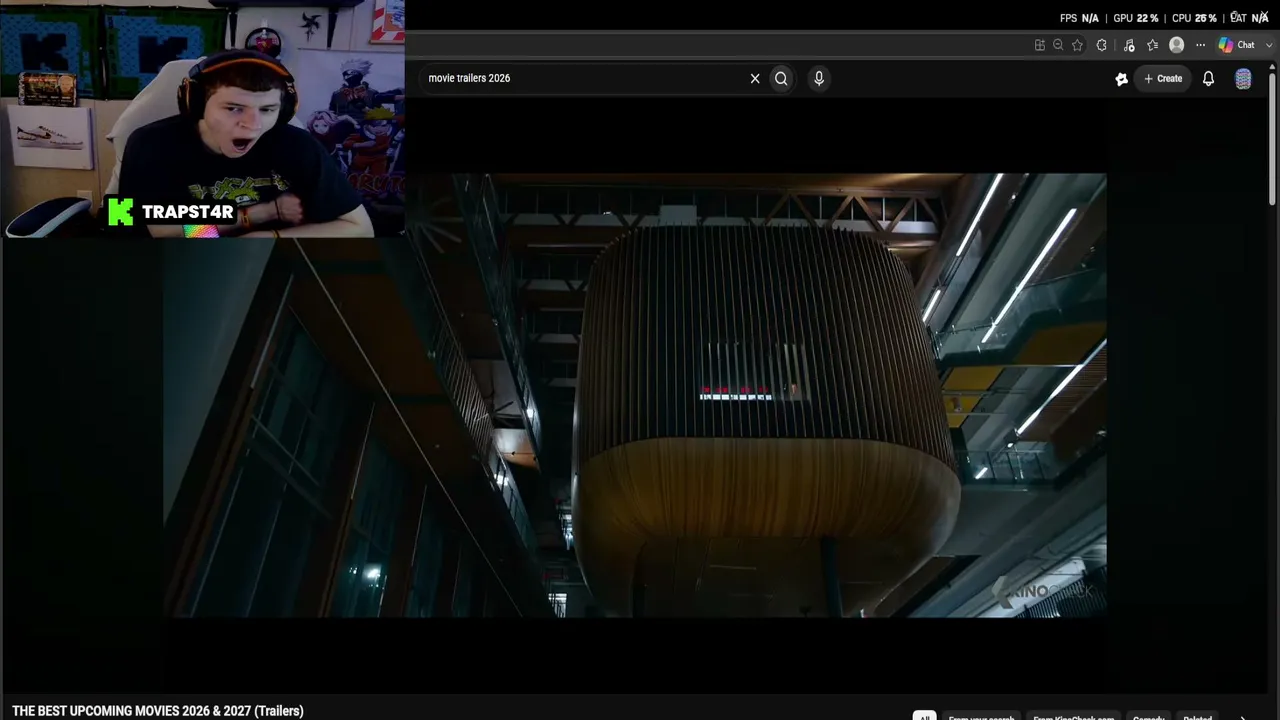This screenshot has width=1280, height=720.
Task: Start voice search with the microphone icon
Action: [819, 78]
